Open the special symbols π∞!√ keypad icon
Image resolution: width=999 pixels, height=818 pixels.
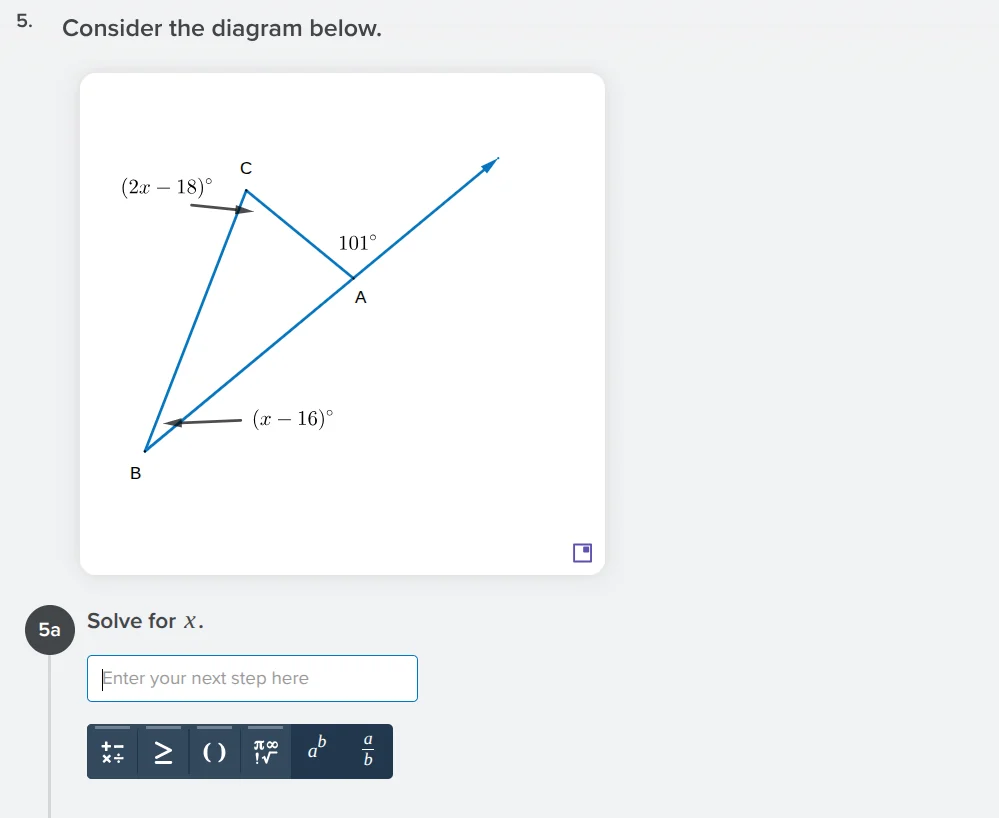click(x=263, y=751)
